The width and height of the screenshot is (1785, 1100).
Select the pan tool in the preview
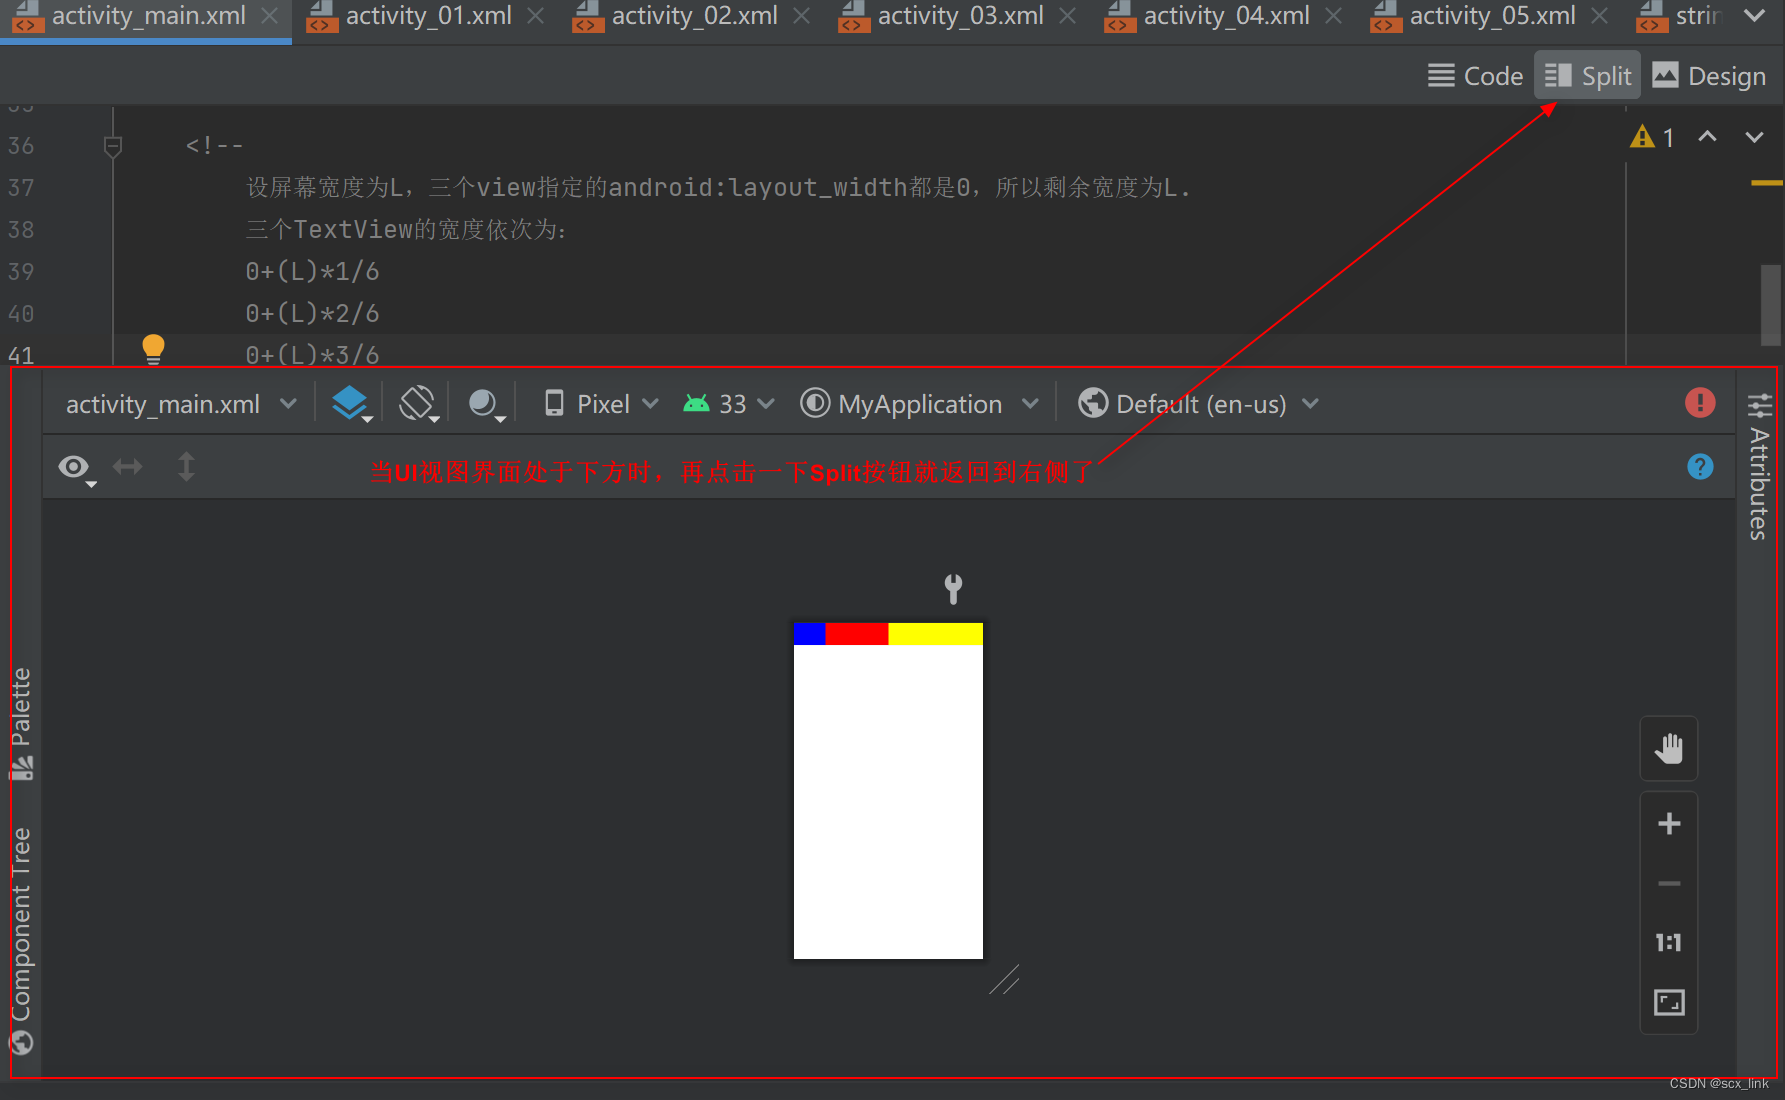pyautogui.click(x=1668, y=747)
